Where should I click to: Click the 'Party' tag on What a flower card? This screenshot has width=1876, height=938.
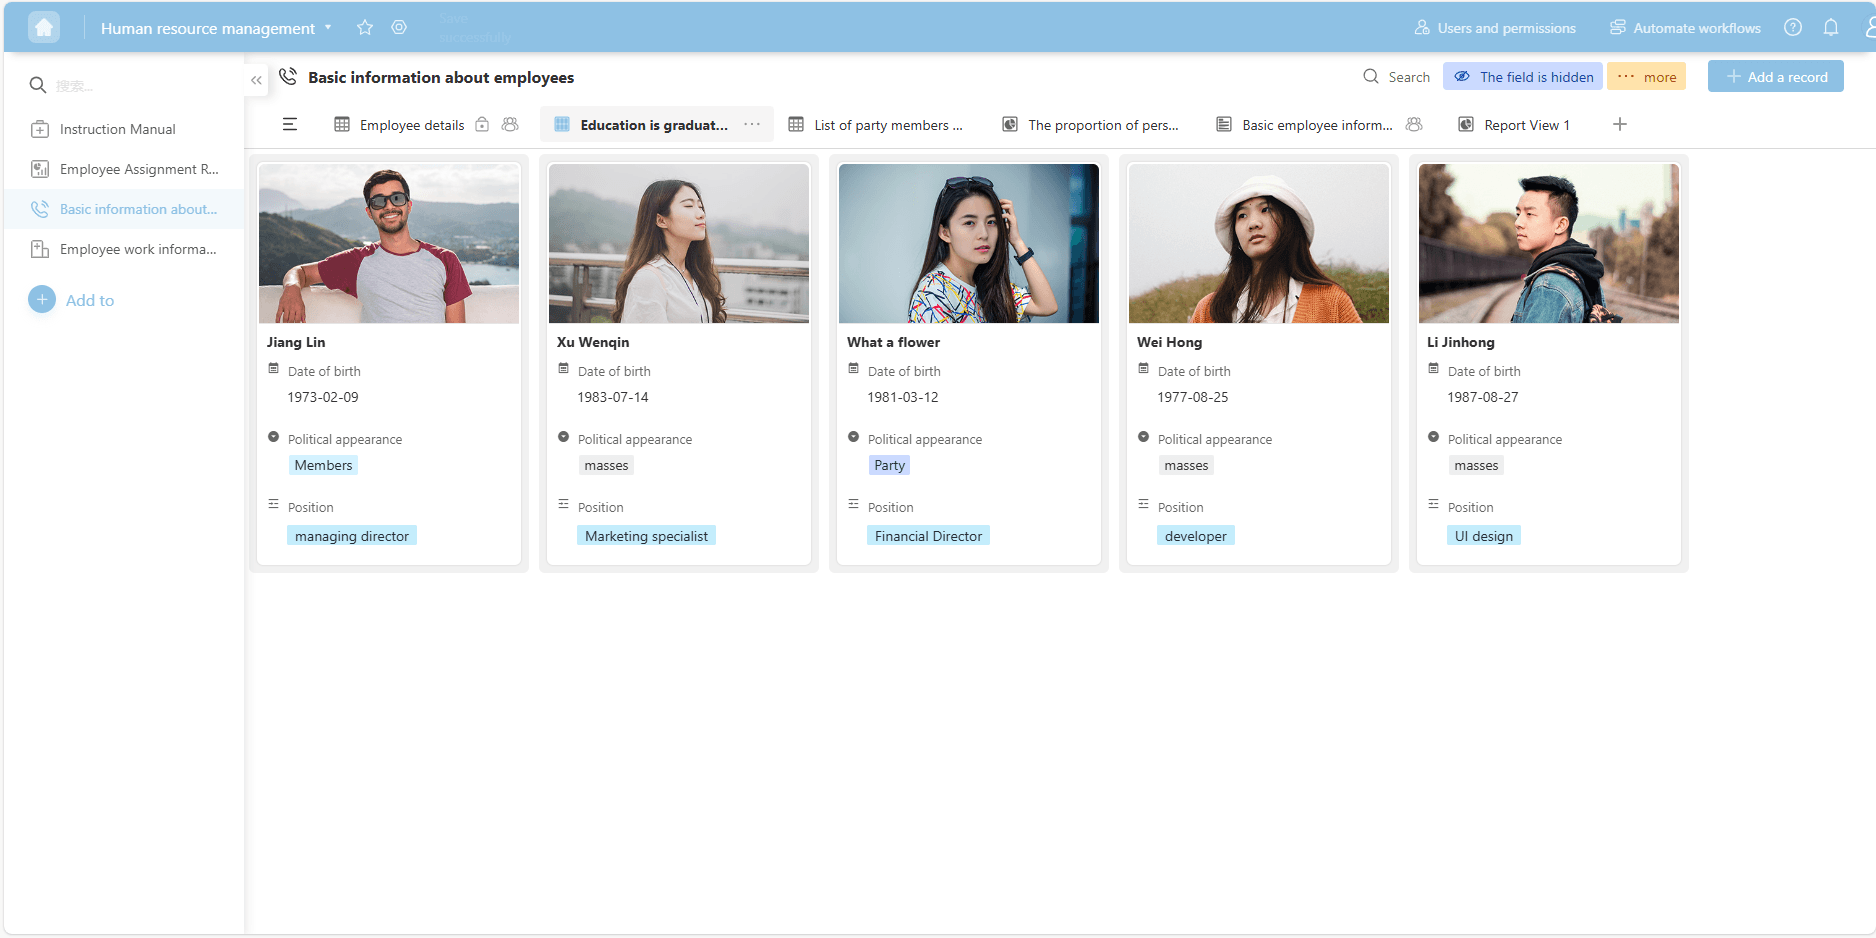click(889, 465)
